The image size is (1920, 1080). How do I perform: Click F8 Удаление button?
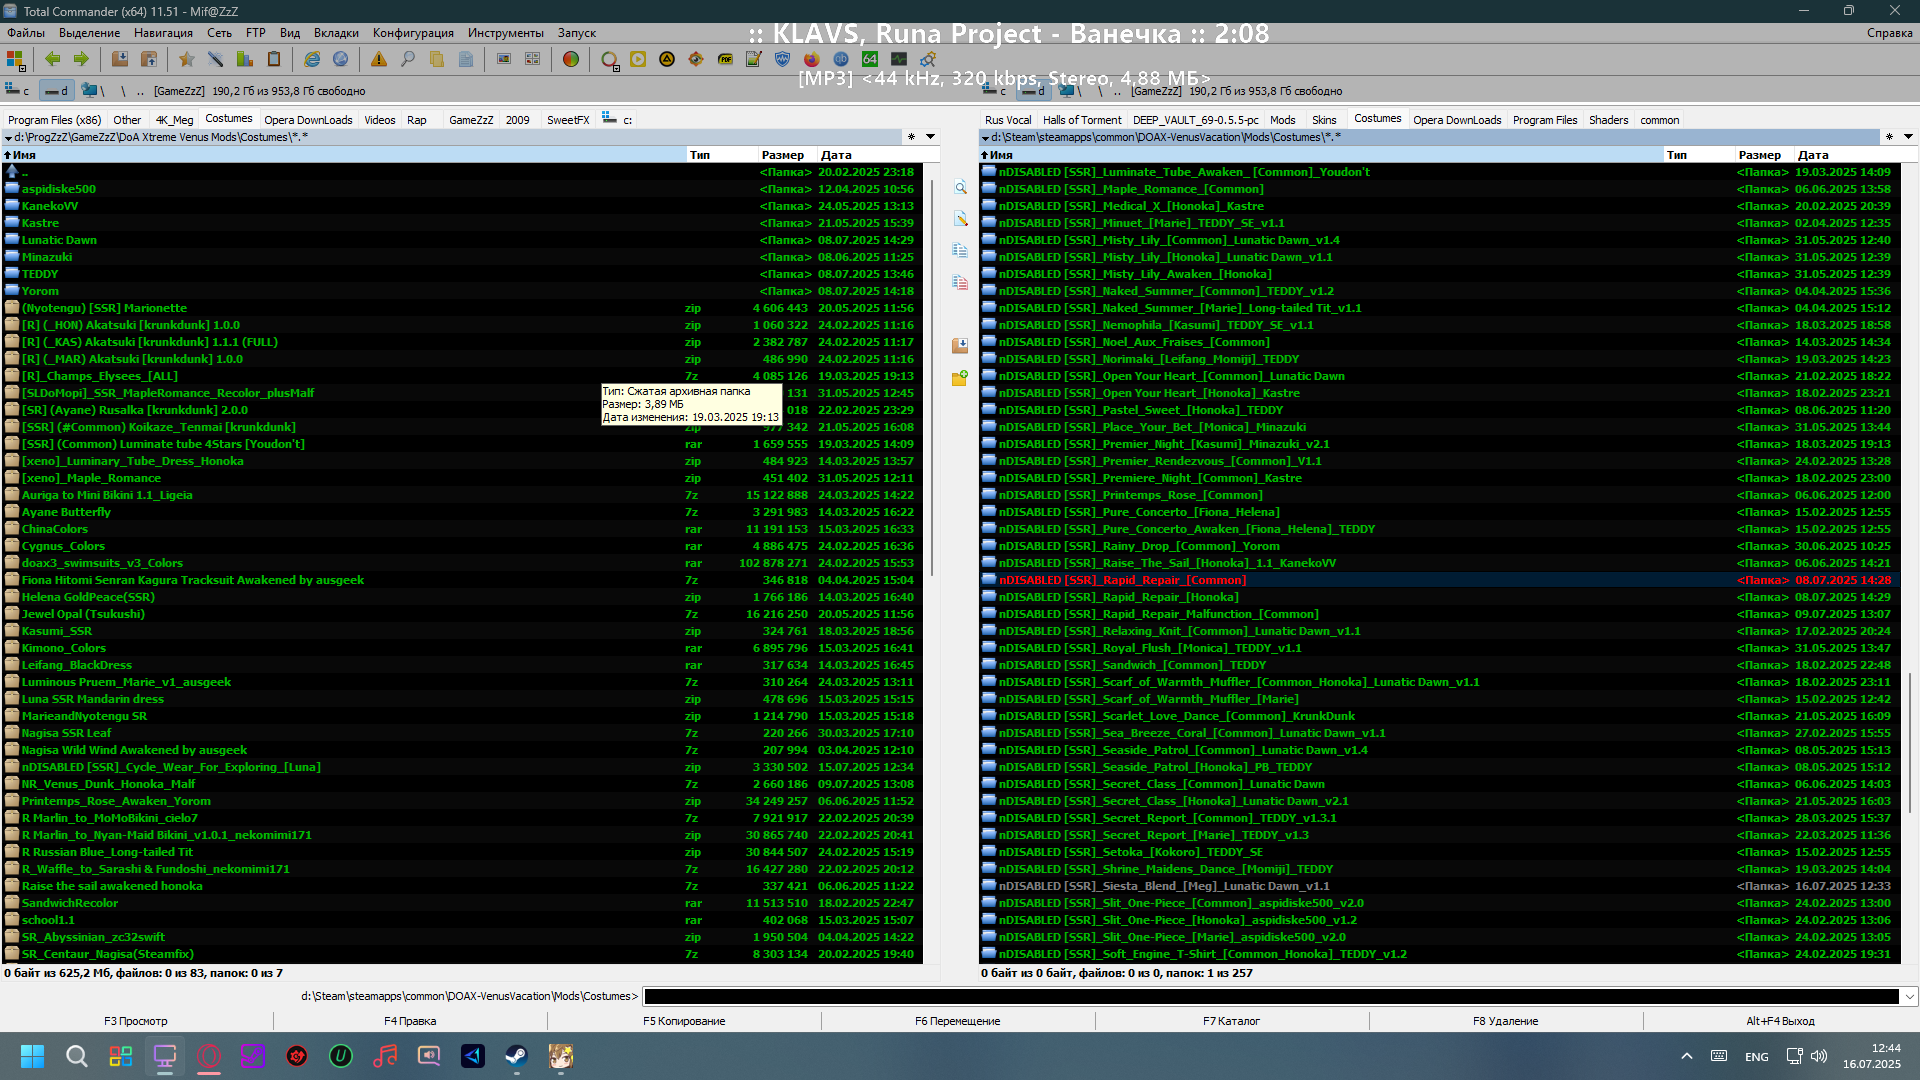tap(1506, 1021)
